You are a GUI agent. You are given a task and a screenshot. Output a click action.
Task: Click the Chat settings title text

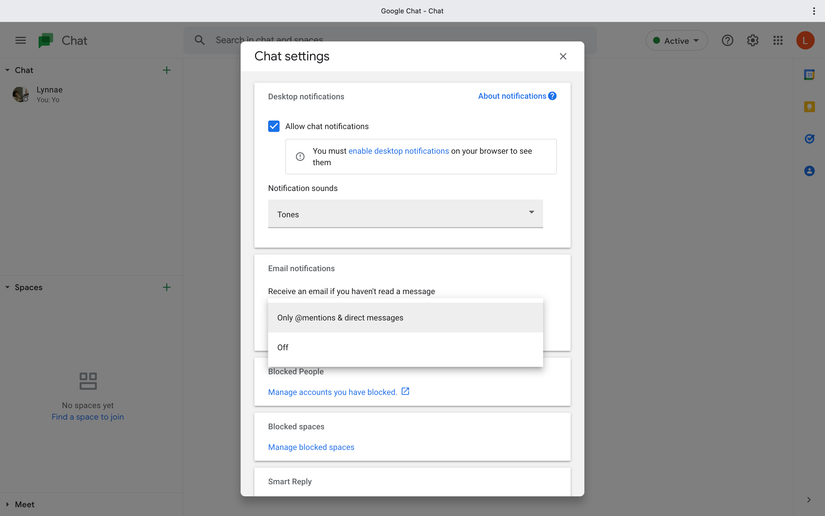tap(292, 56)
